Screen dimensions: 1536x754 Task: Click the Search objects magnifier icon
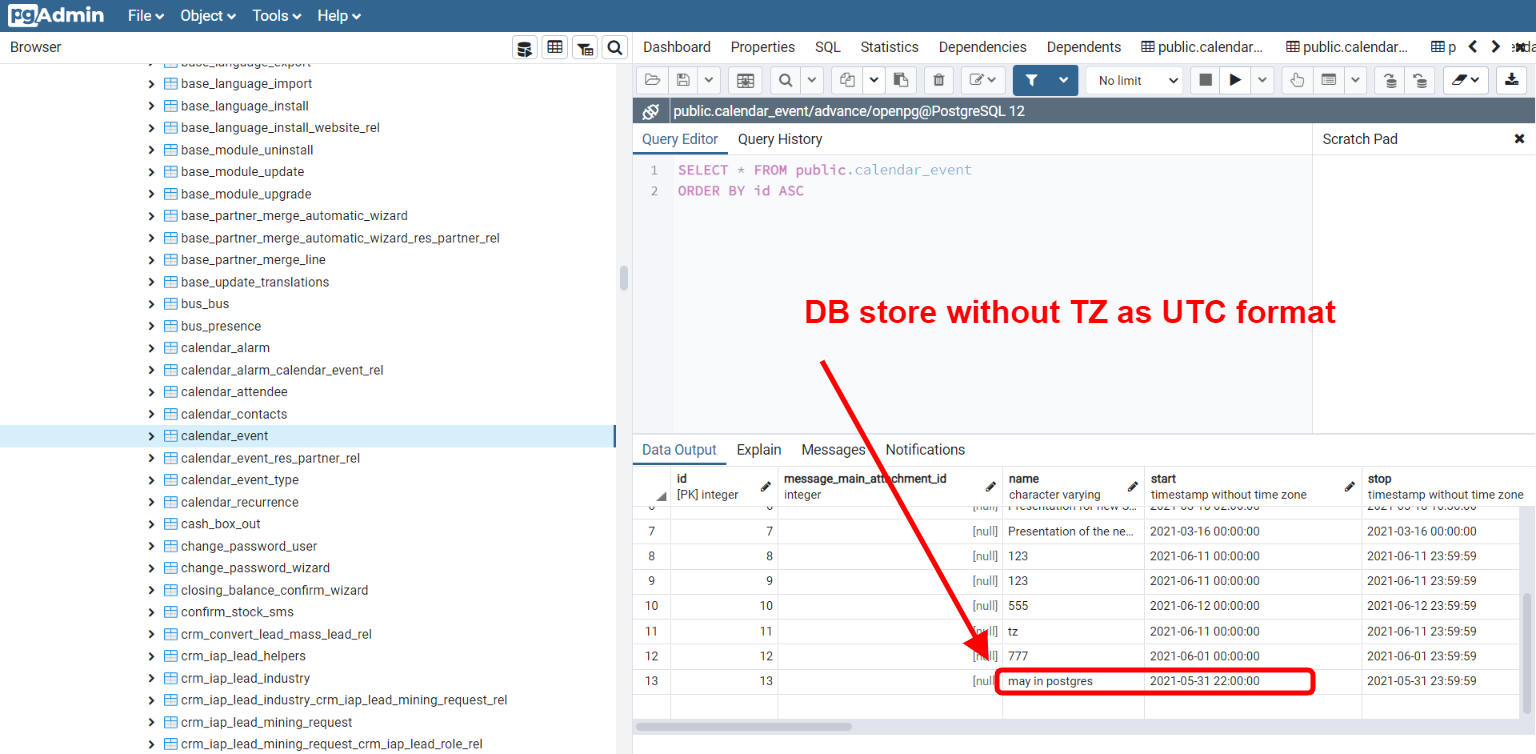(614, 47)
